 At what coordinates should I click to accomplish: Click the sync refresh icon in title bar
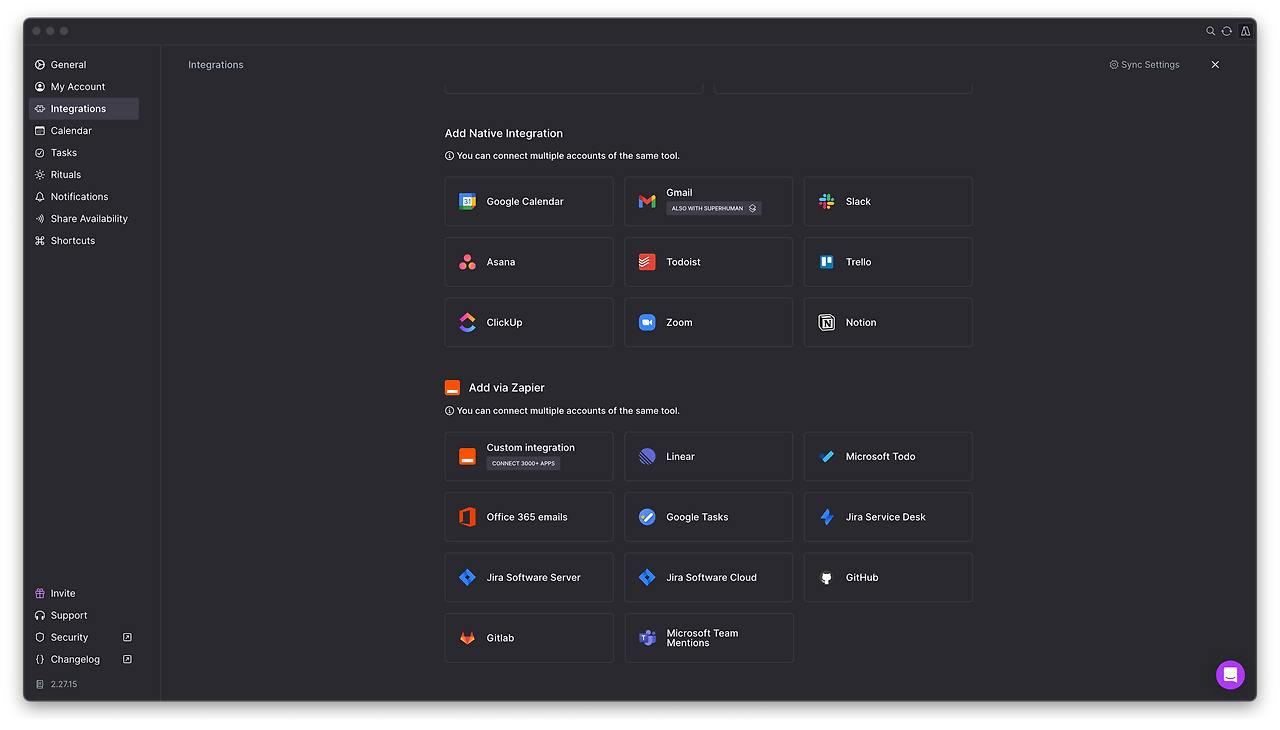[1227, 31]
